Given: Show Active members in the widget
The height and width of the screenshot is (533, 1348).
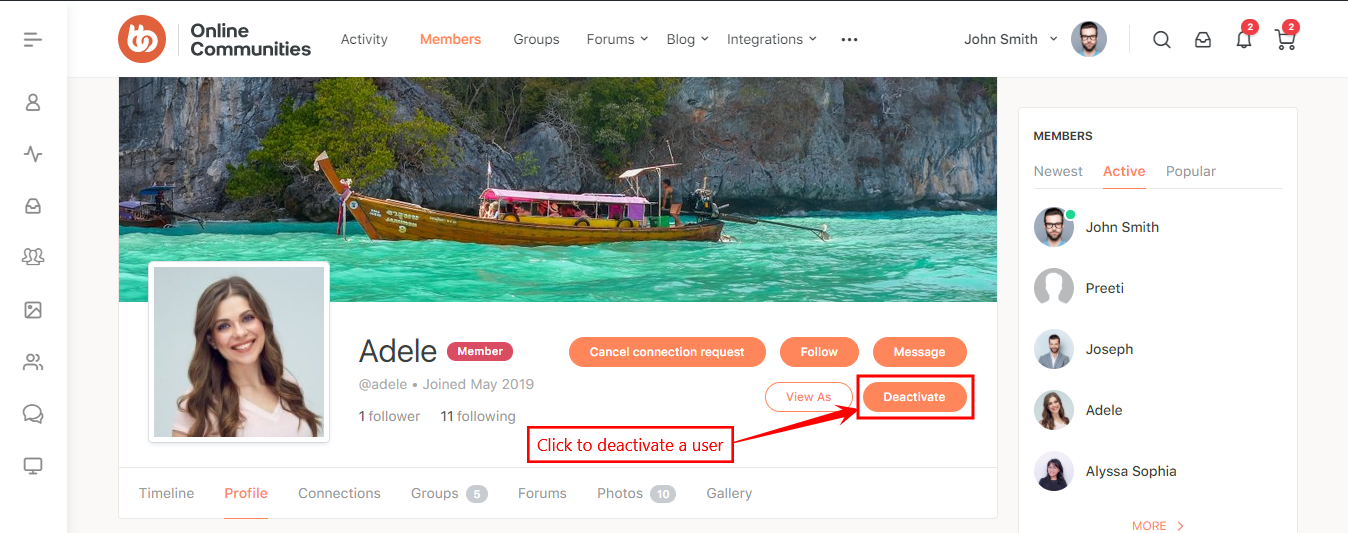Looking at the screenshot, I should coord(1124,171).
